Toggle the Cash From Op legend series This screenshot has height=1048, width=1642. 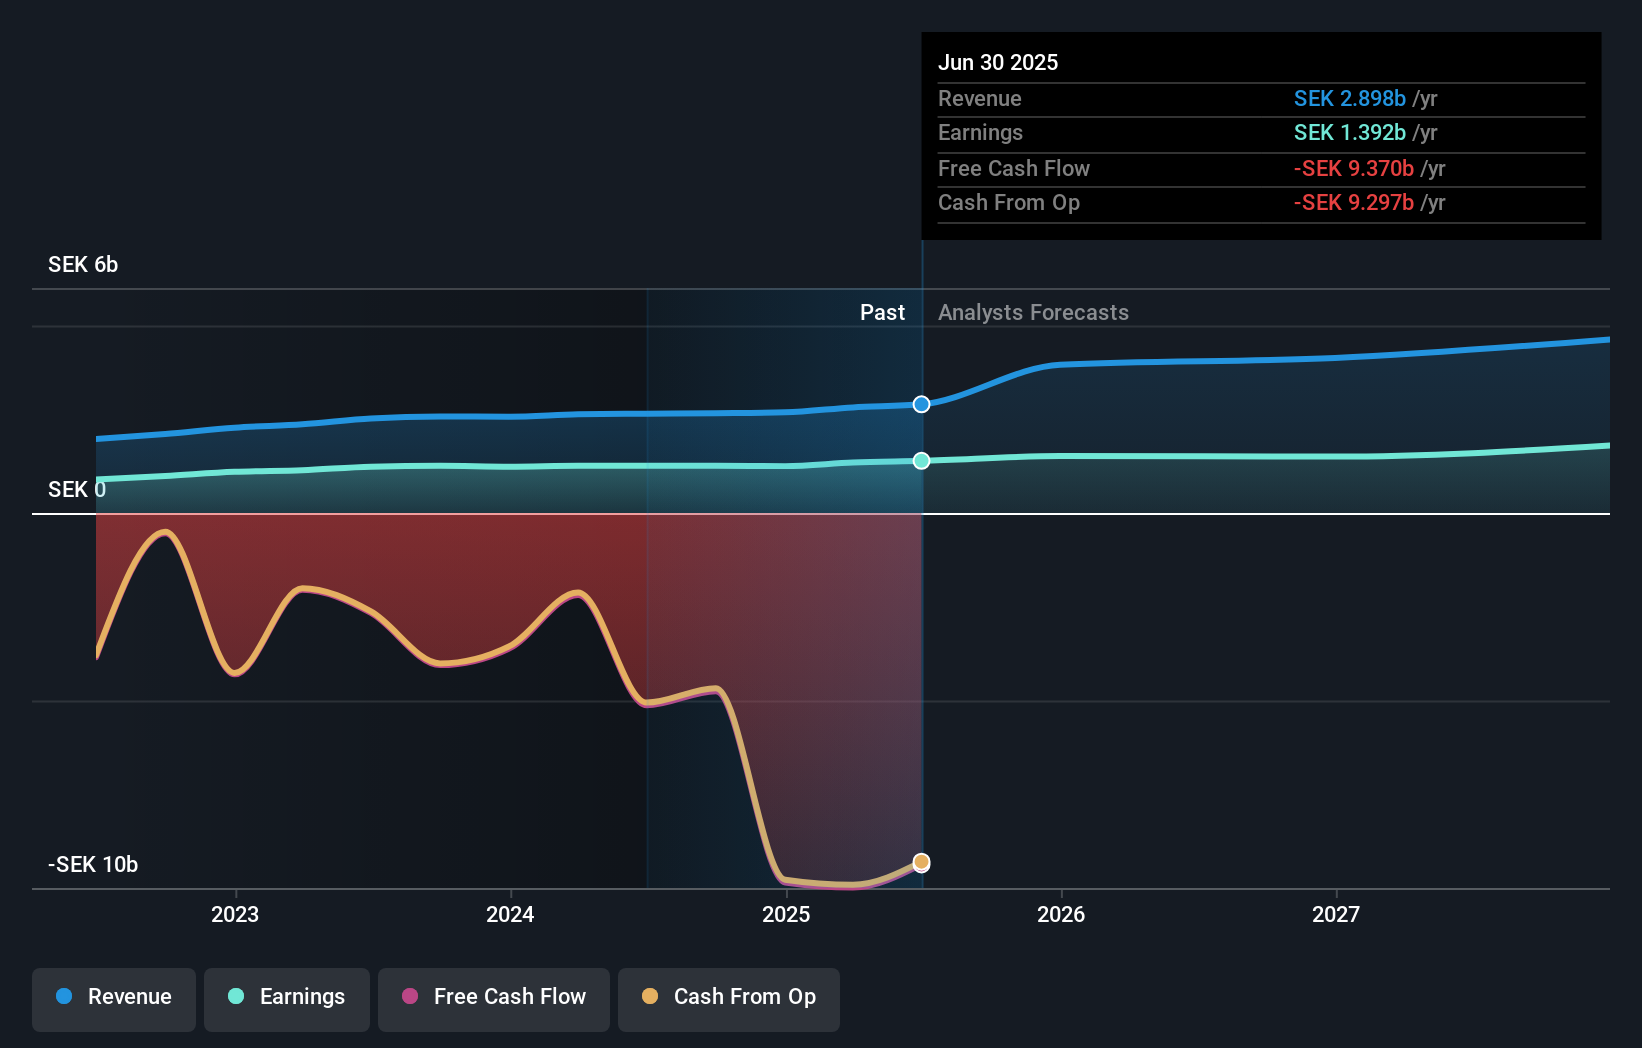tap(729, 998)
